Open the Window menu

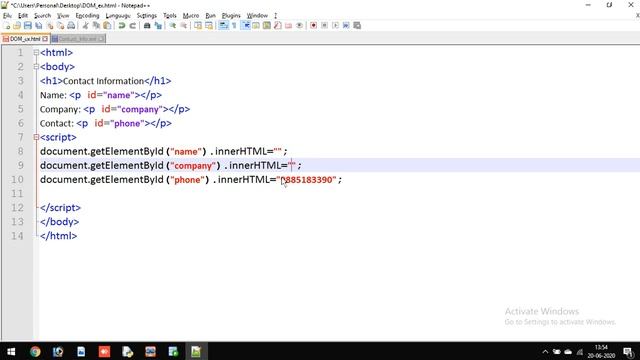pyautogui.click(x=257, y=16)
